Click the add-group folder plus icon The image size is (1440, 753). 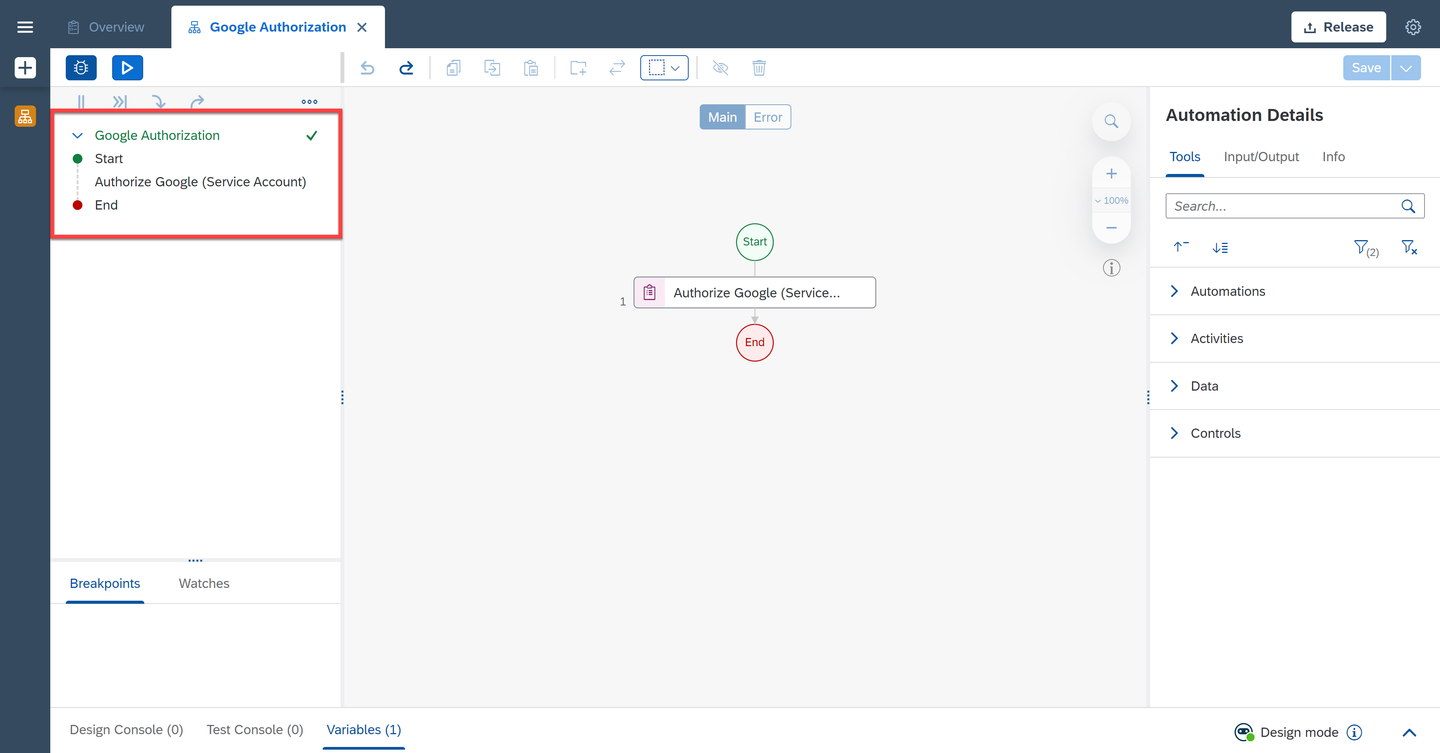coord(578,68)
